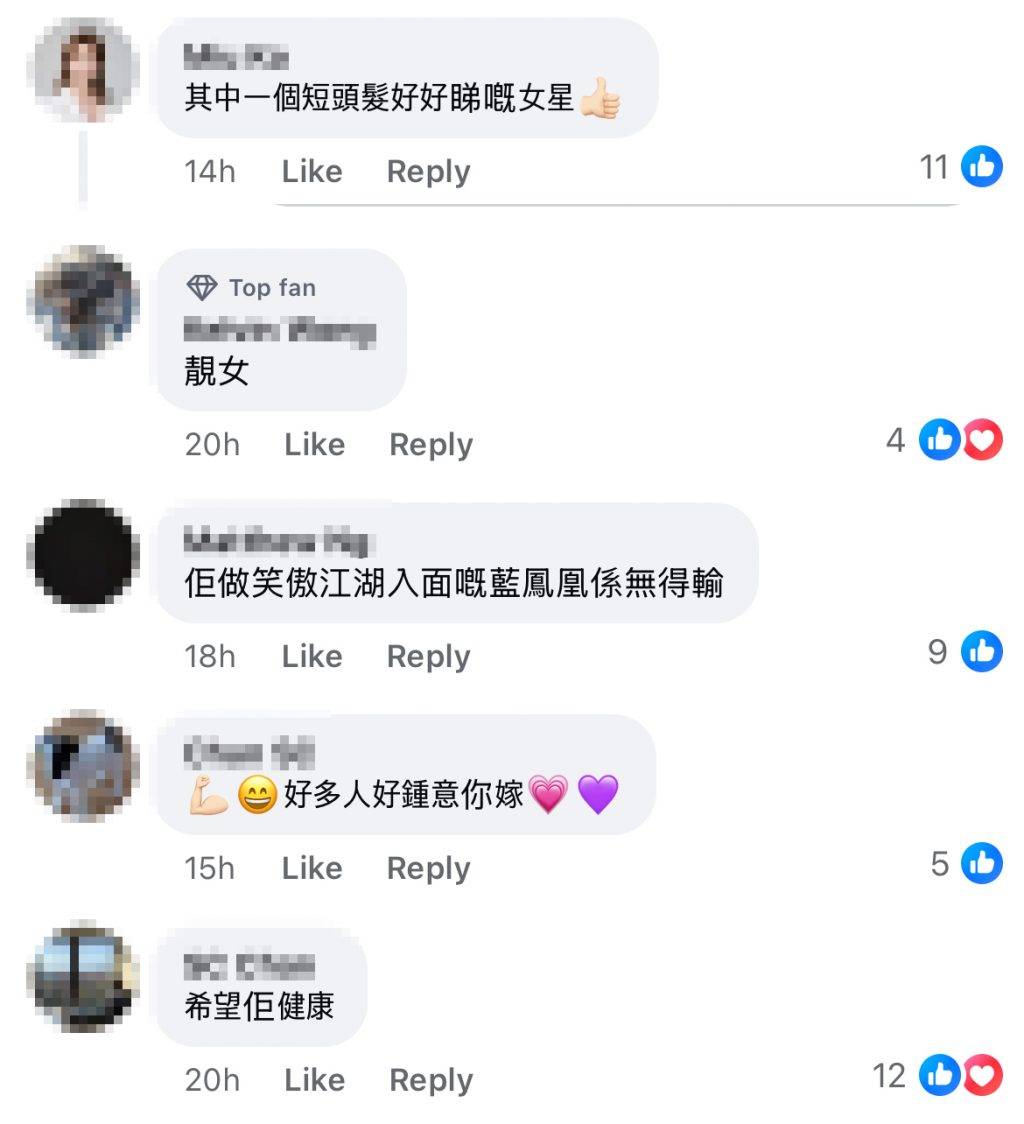Click the blue like reaction beside count 9
Viewport: 1024px width, 1124px height.
coord(982,651)
